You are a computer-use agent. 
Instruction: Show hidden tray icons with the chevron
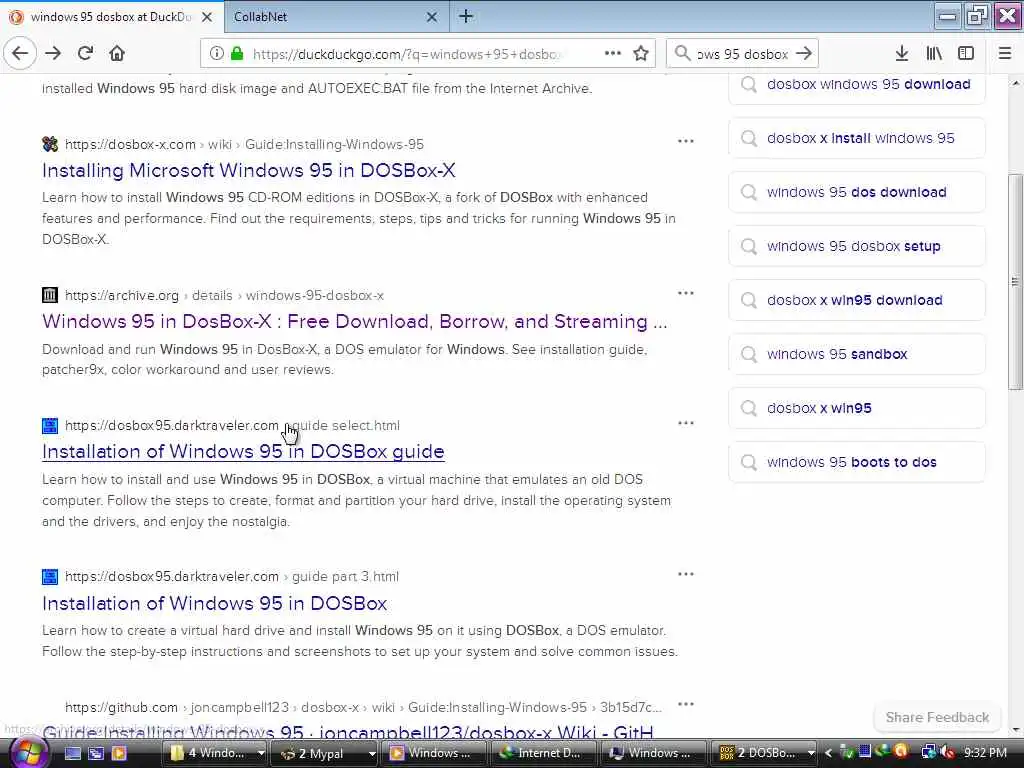point(828,753)
